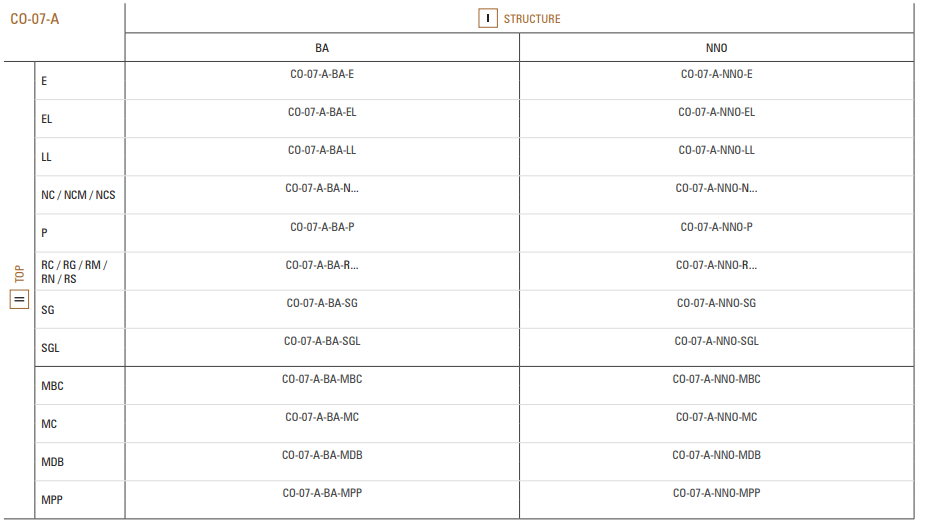Choose CO-07-A-BA-SG entry
This screenshot has height=531, width=925.
(x=322, y=303)
